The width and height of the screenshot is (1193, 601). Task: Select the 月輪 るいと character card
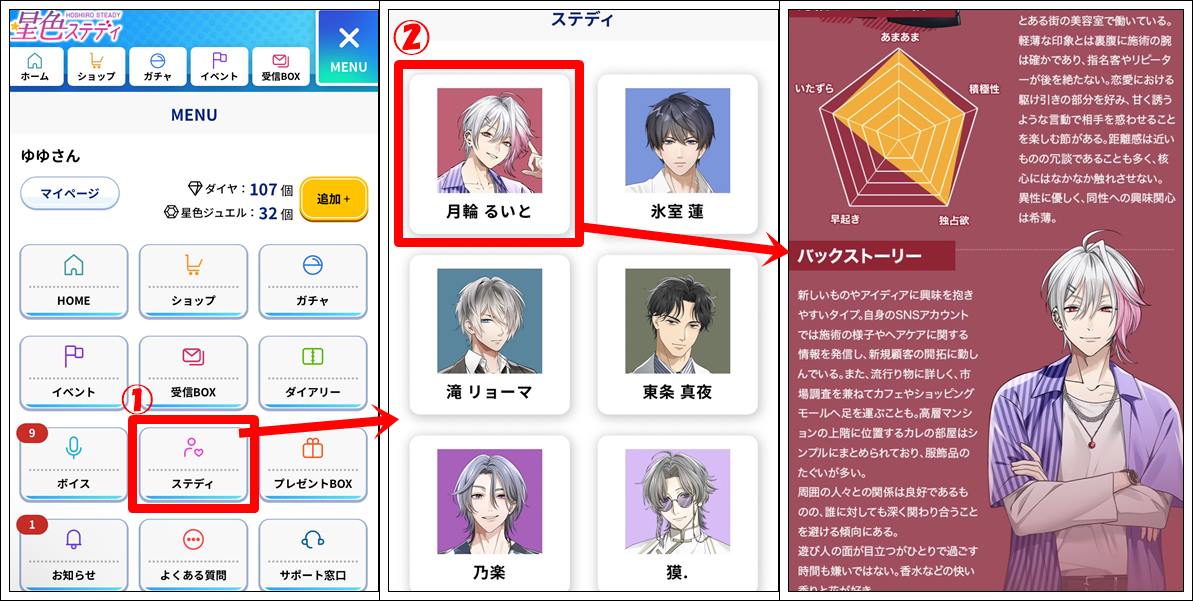489,154
